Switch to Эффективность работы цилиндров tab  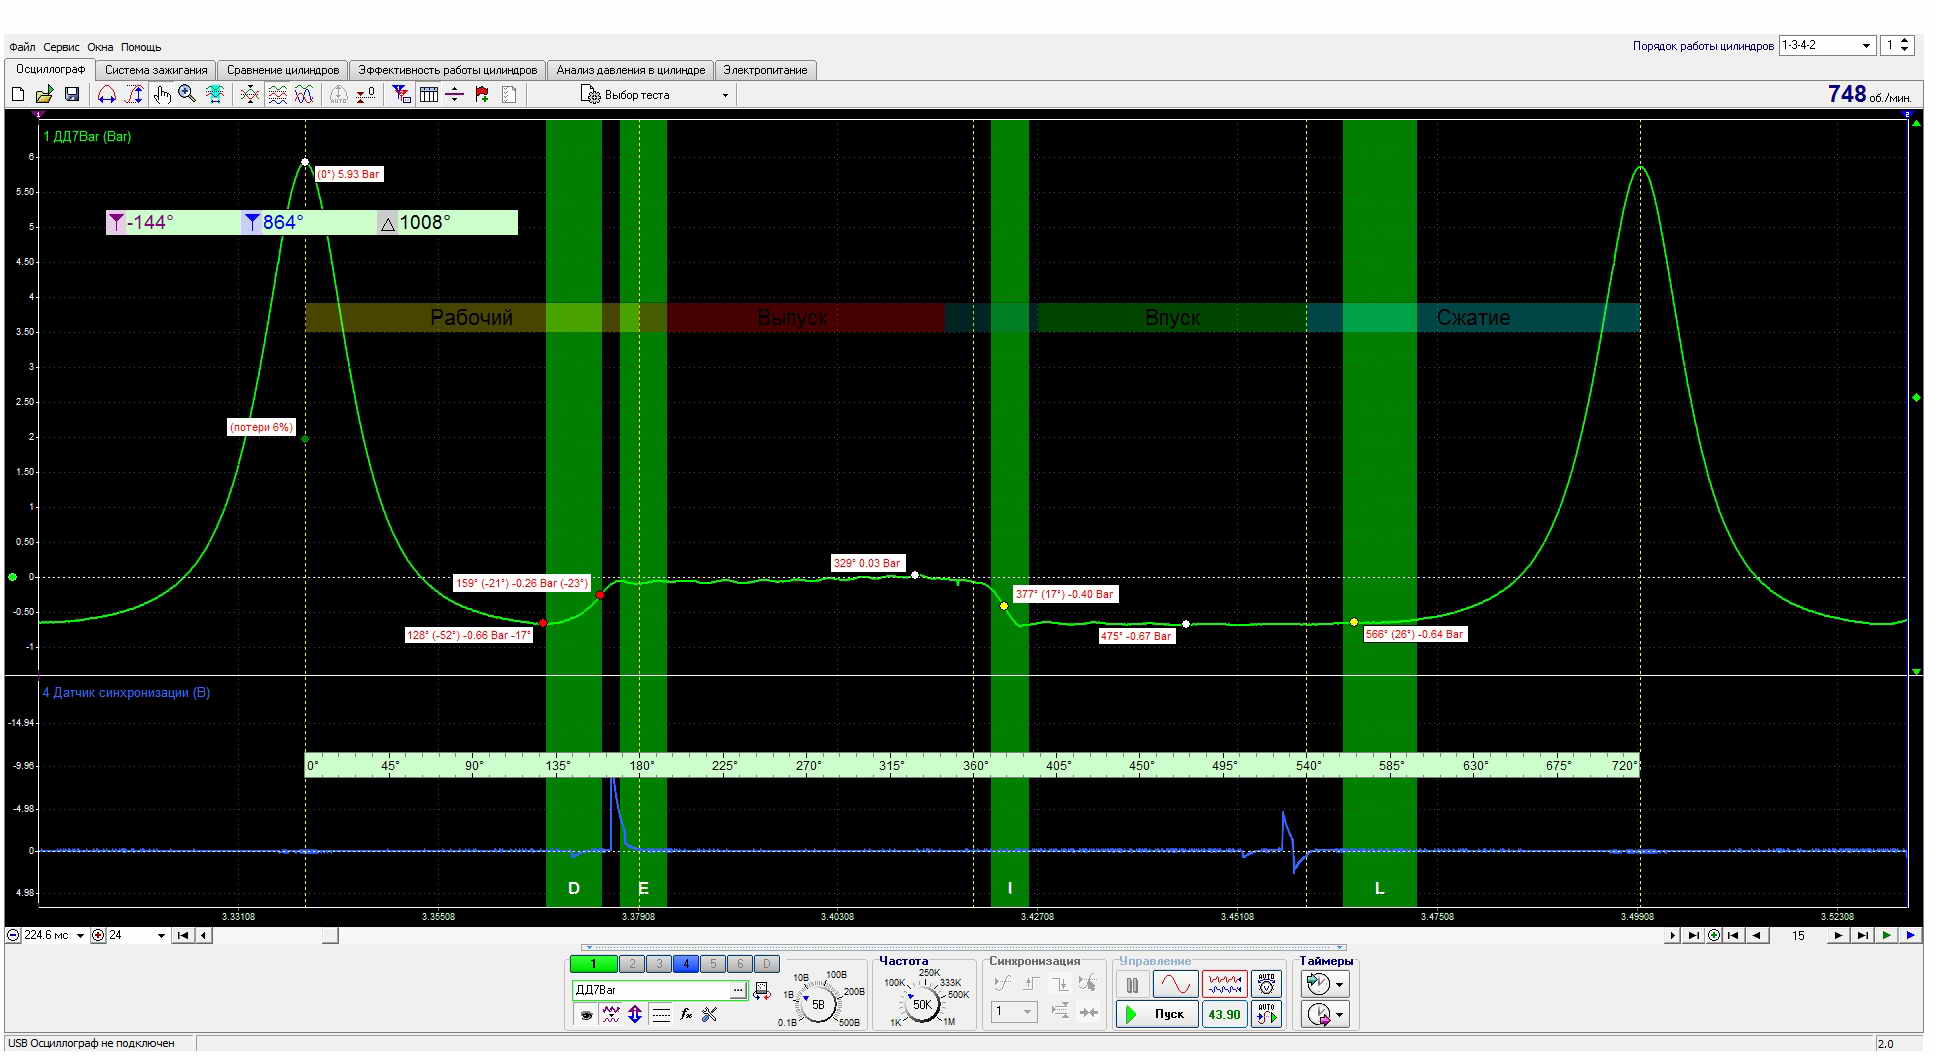coord(448,70)
